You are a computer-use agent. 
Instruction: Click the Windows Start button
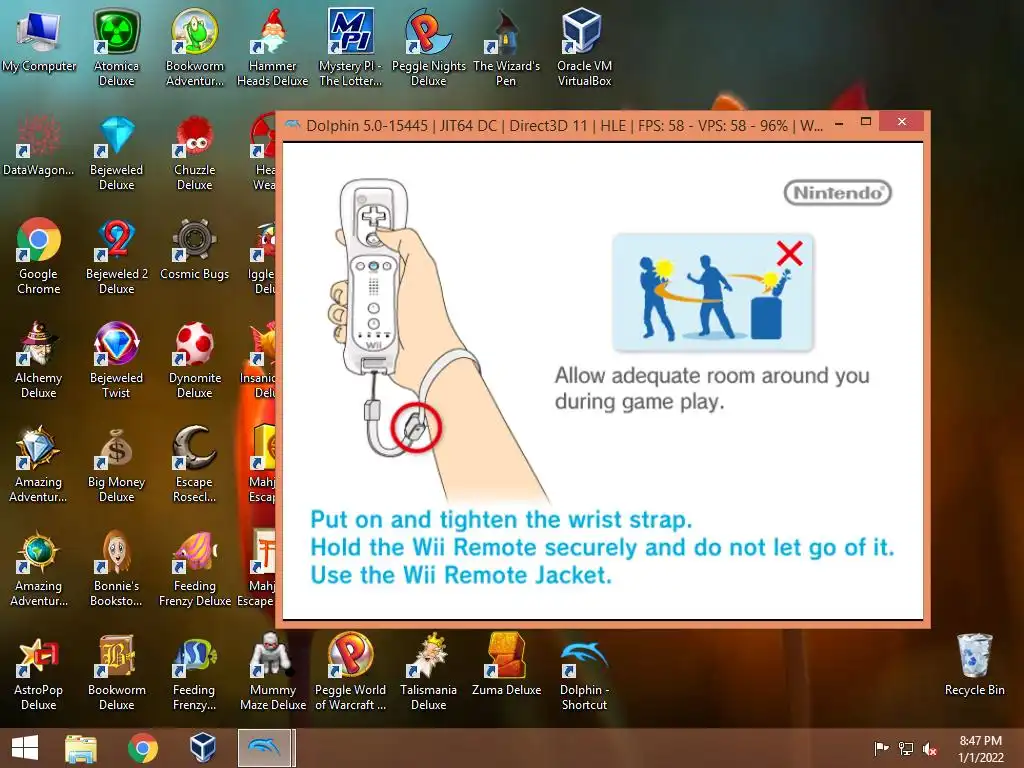coord(25,748)
